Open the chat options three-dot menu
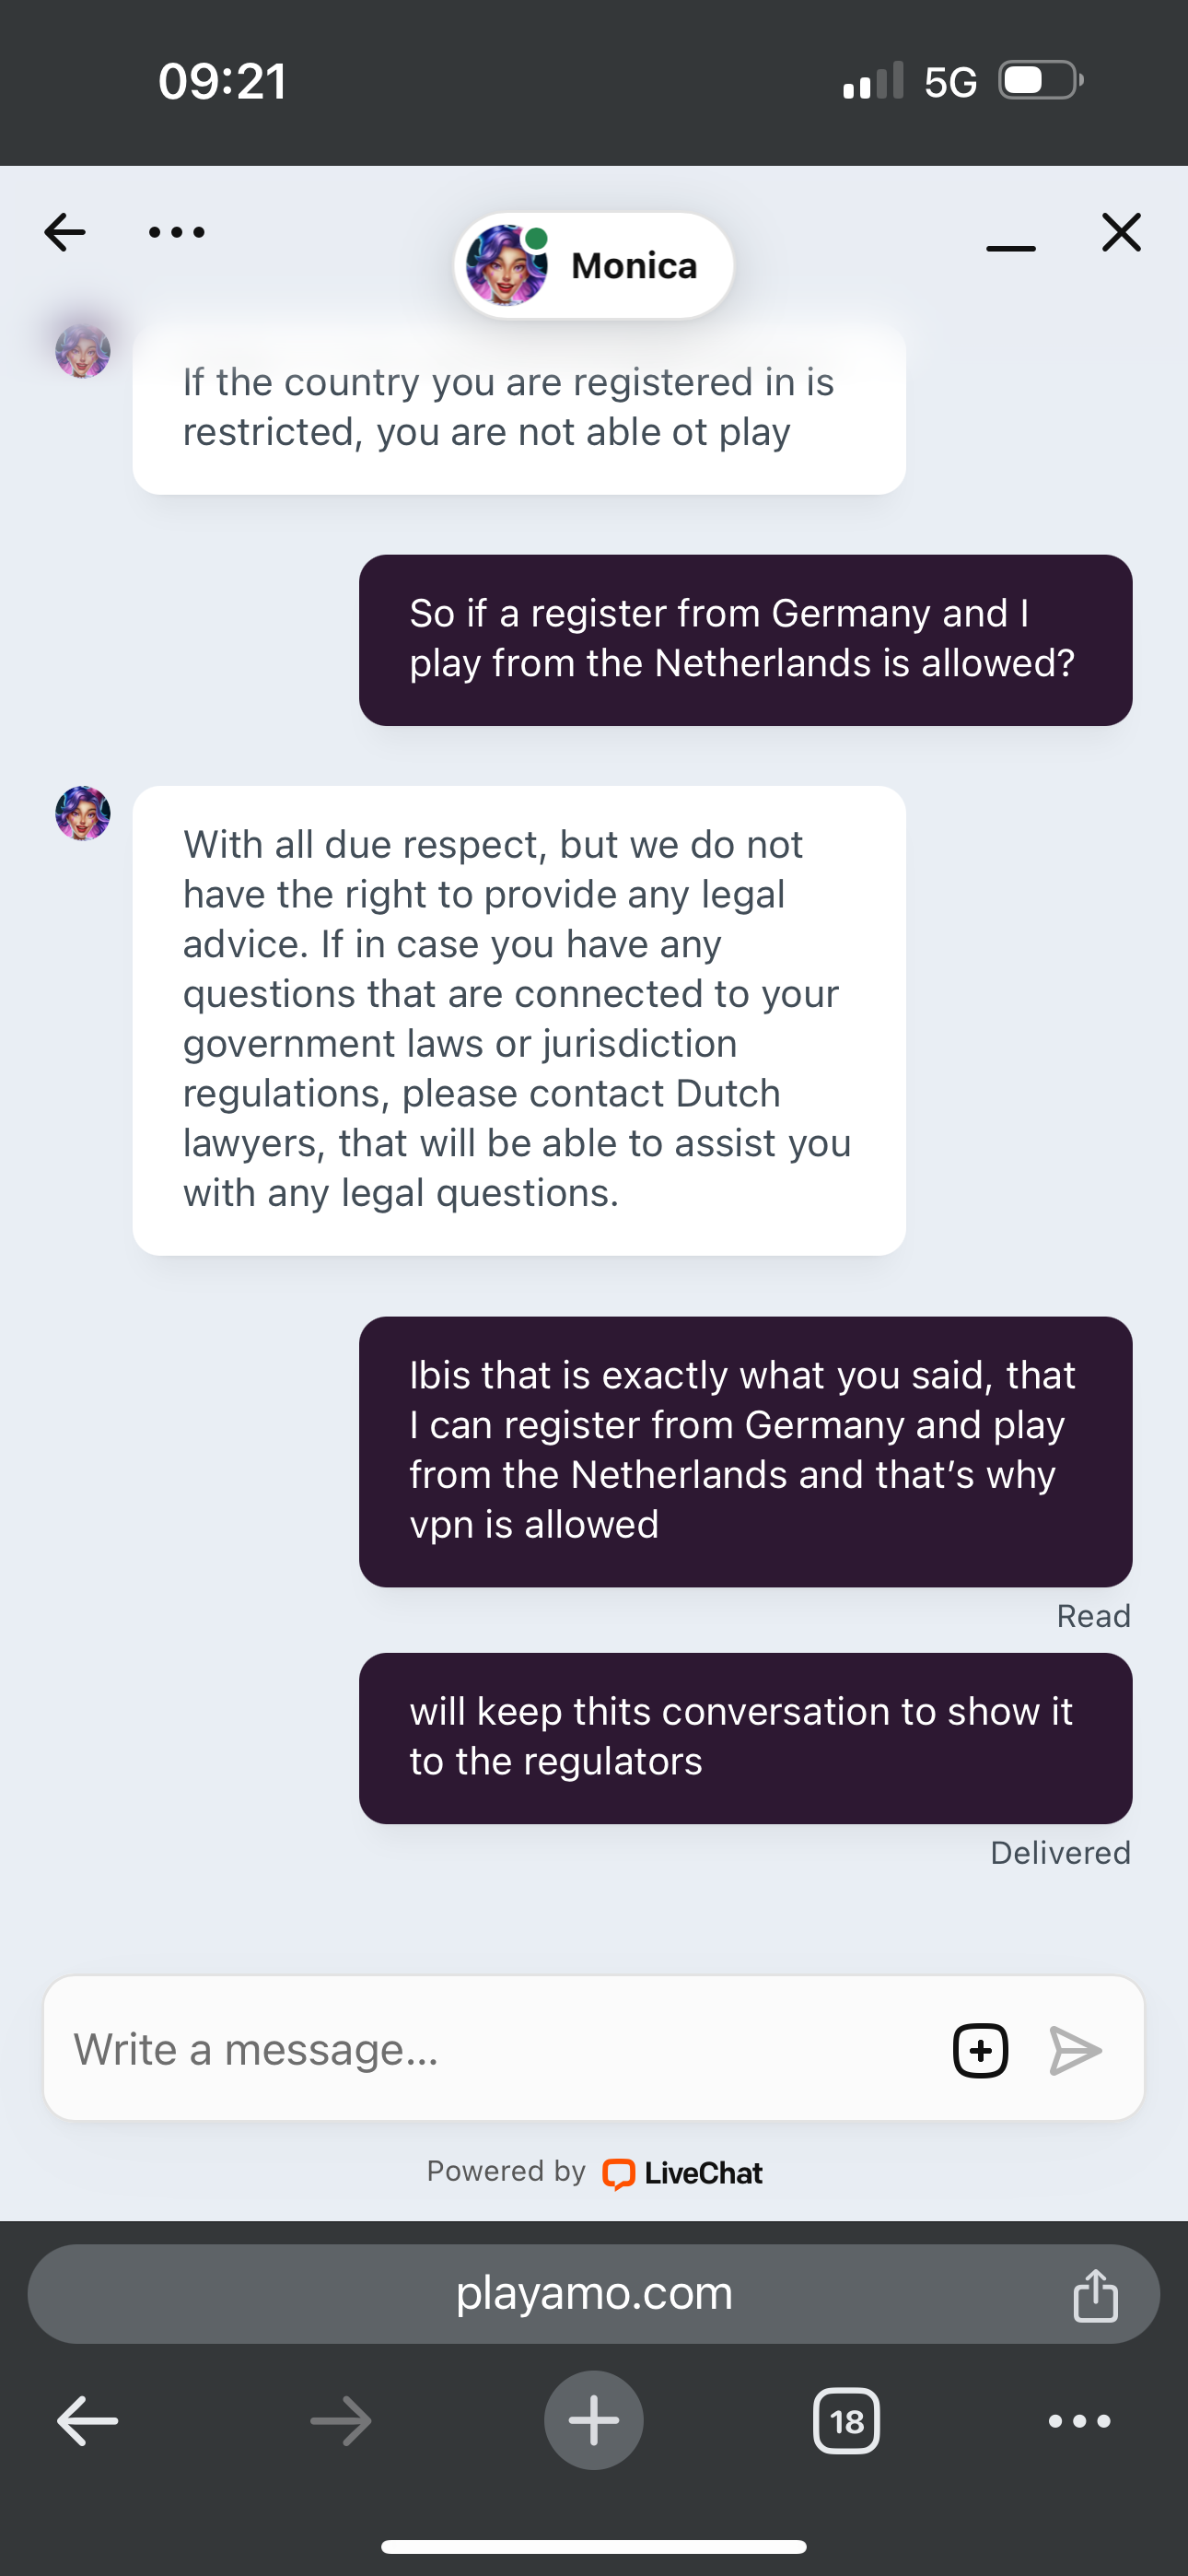1188x2576 pixels. click(176, 232)
